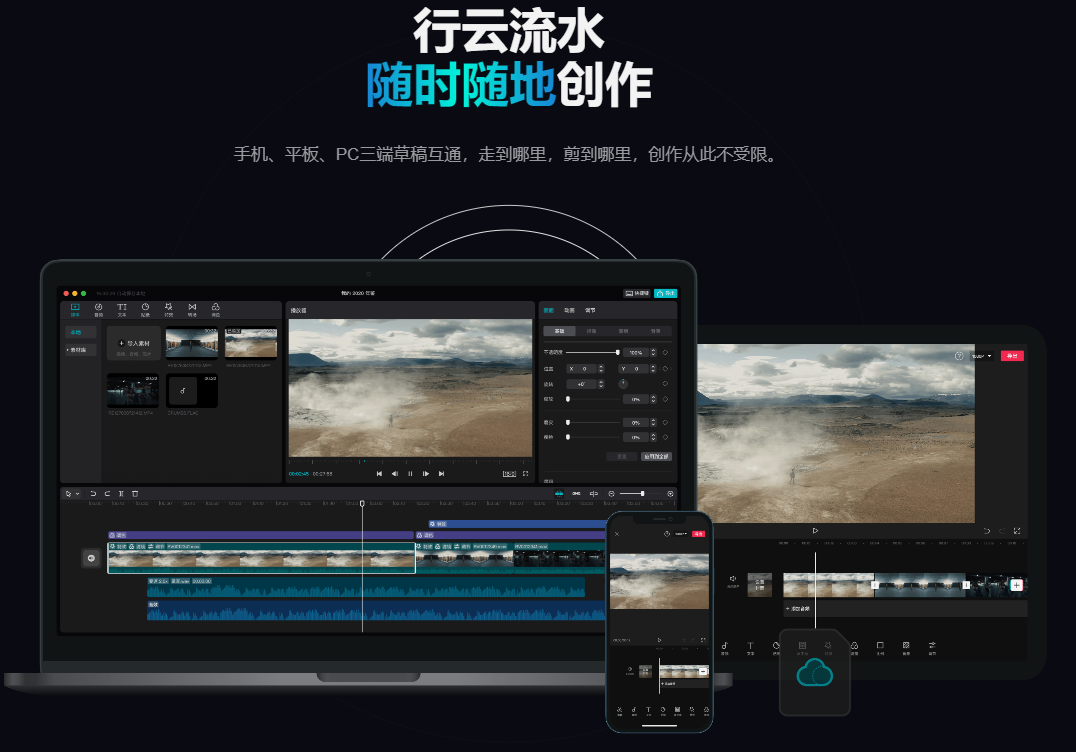The width and height of the screenshot is (1076, 752).
Task: Select the desert landscape thumbnail in media bin
Action: (251, 343)
